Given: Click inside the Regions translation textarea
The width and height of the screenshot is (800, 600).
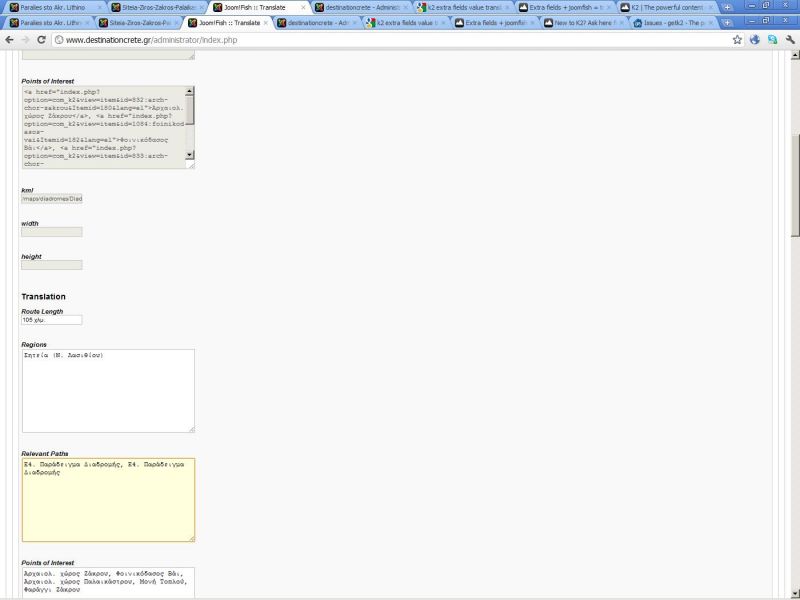Looking at the screenshot, I should (108, 391).
